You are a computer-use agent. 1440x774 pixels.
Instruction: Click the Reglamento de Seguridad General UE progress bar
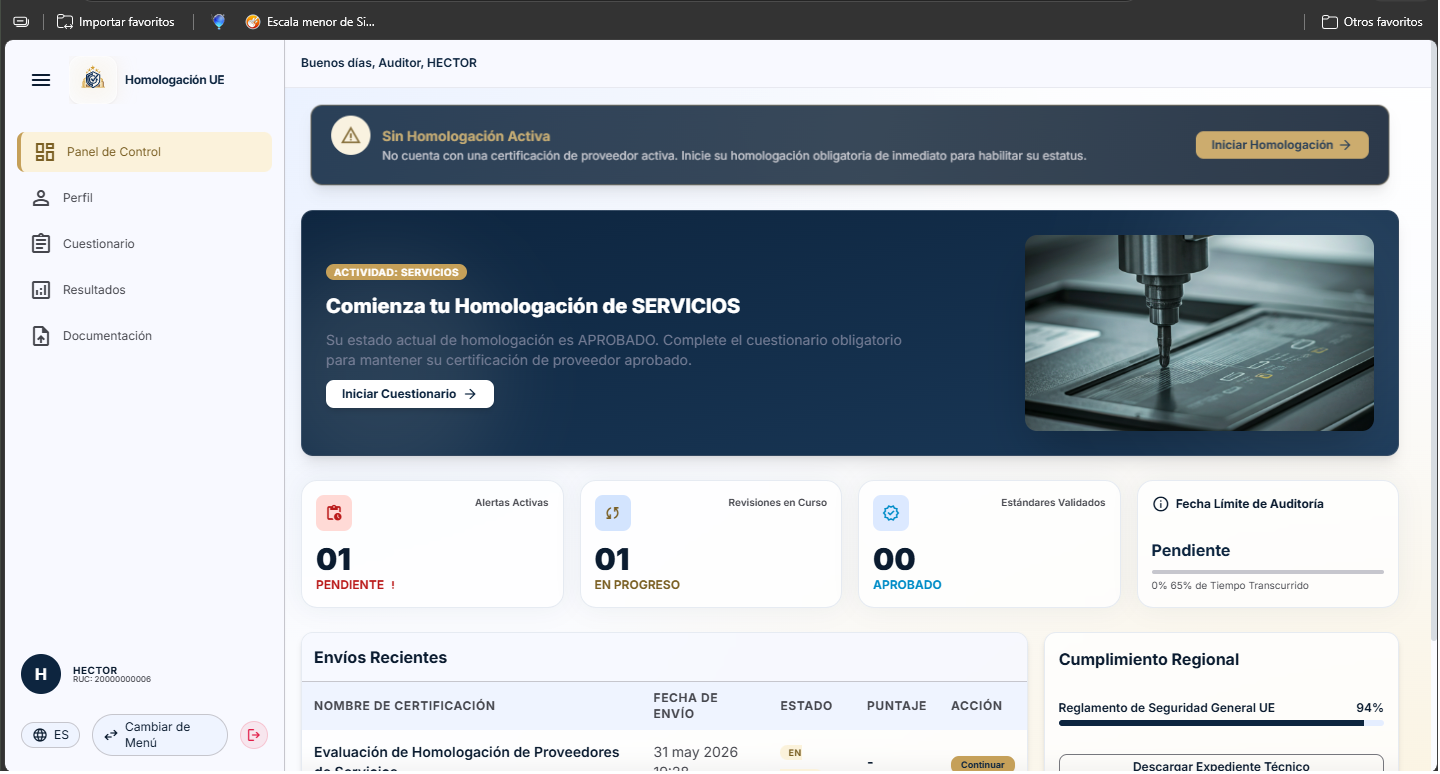point(1221,723)
